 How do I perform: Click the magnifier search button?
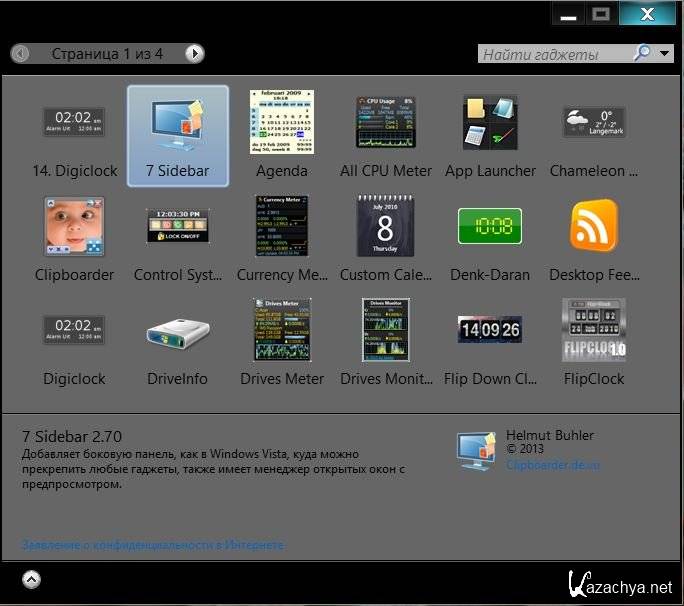(642, 54)
